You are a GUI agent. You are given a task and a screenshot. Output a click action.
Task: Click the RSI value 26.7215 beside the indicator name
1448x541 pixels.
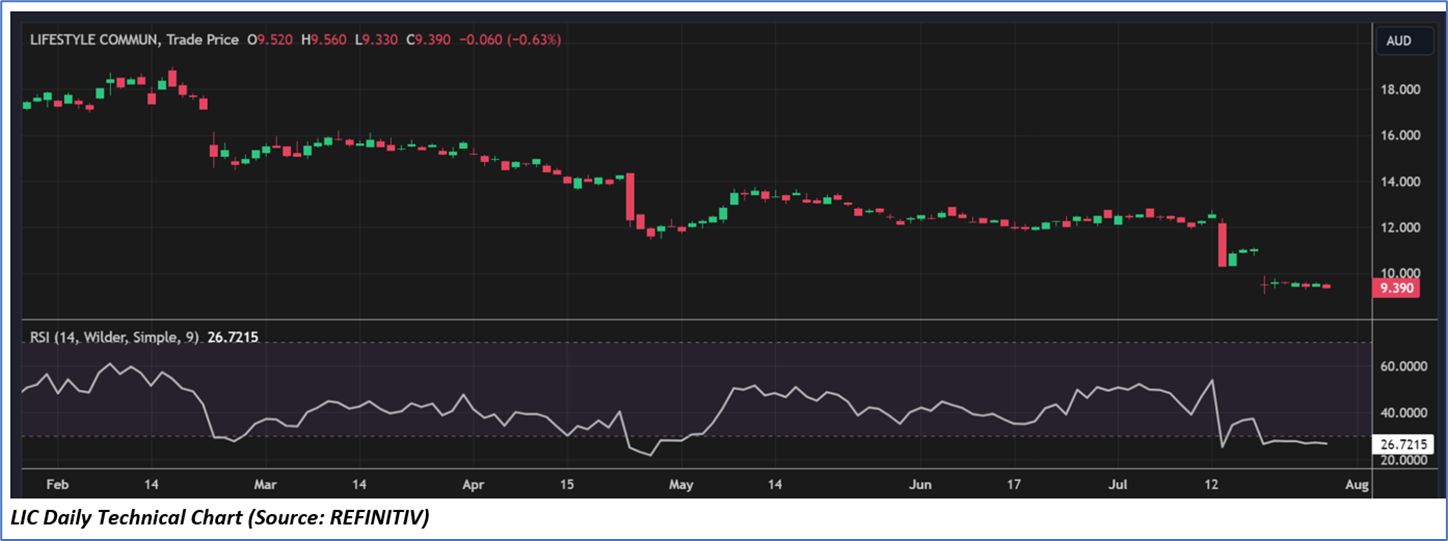coord(232,338)
